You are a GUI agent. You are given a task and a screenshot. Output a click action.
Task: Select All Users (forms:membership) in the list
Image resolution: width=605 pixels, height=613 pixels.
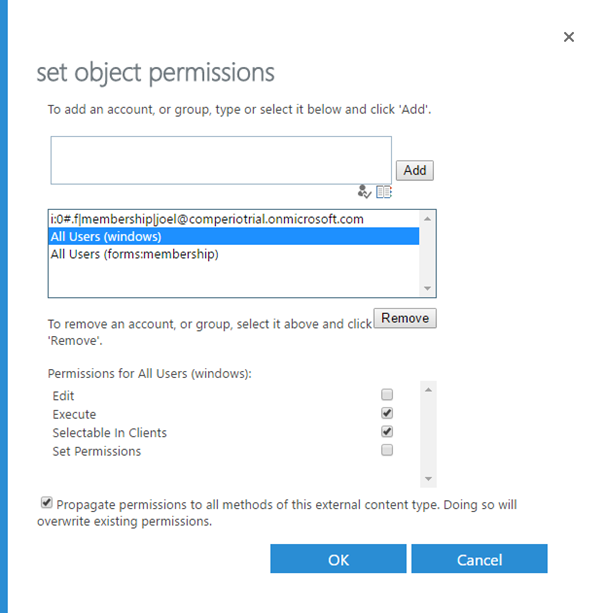pos(234,254)
